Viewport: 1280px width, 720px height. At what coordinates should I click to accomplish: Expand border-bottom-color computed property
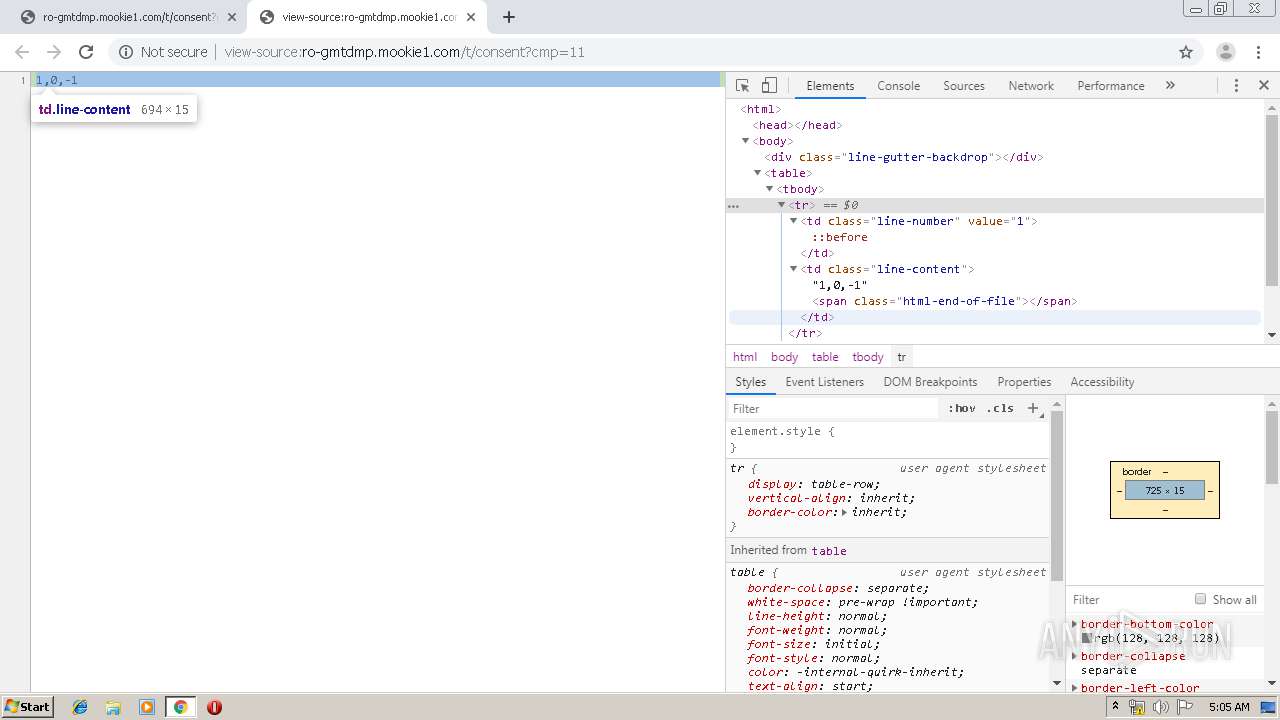1075,624
